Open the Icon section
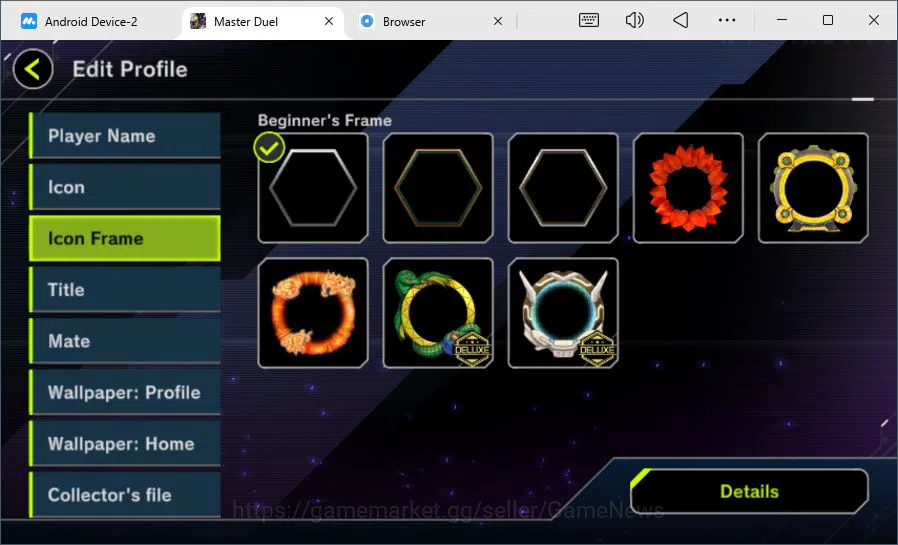 [x=125, y=187]
